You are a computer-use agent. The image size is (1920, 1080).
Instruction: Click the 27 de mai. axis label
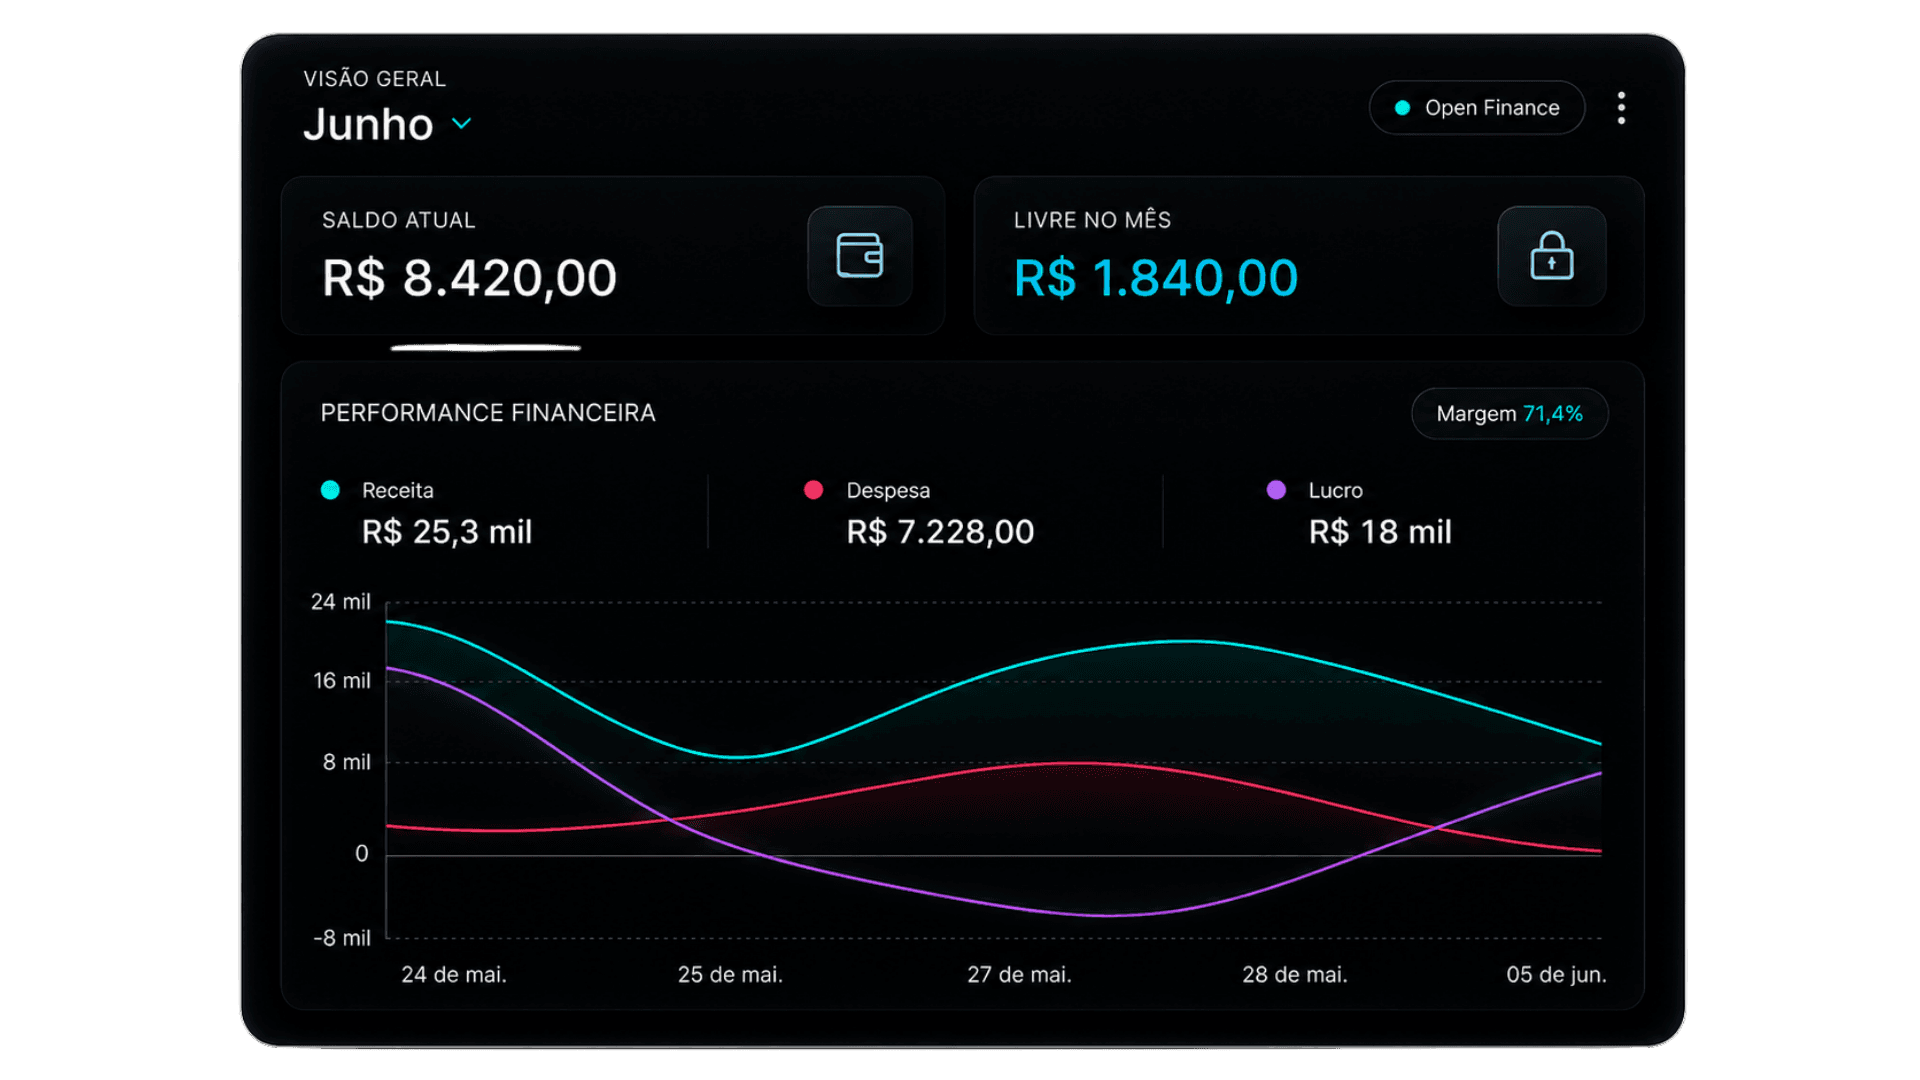1019,975
